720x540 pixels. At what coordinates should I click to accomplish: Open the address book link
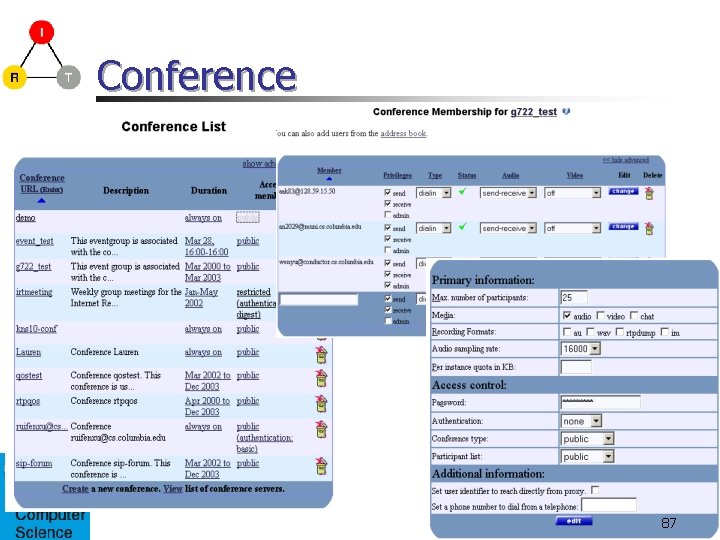[403, 134]
